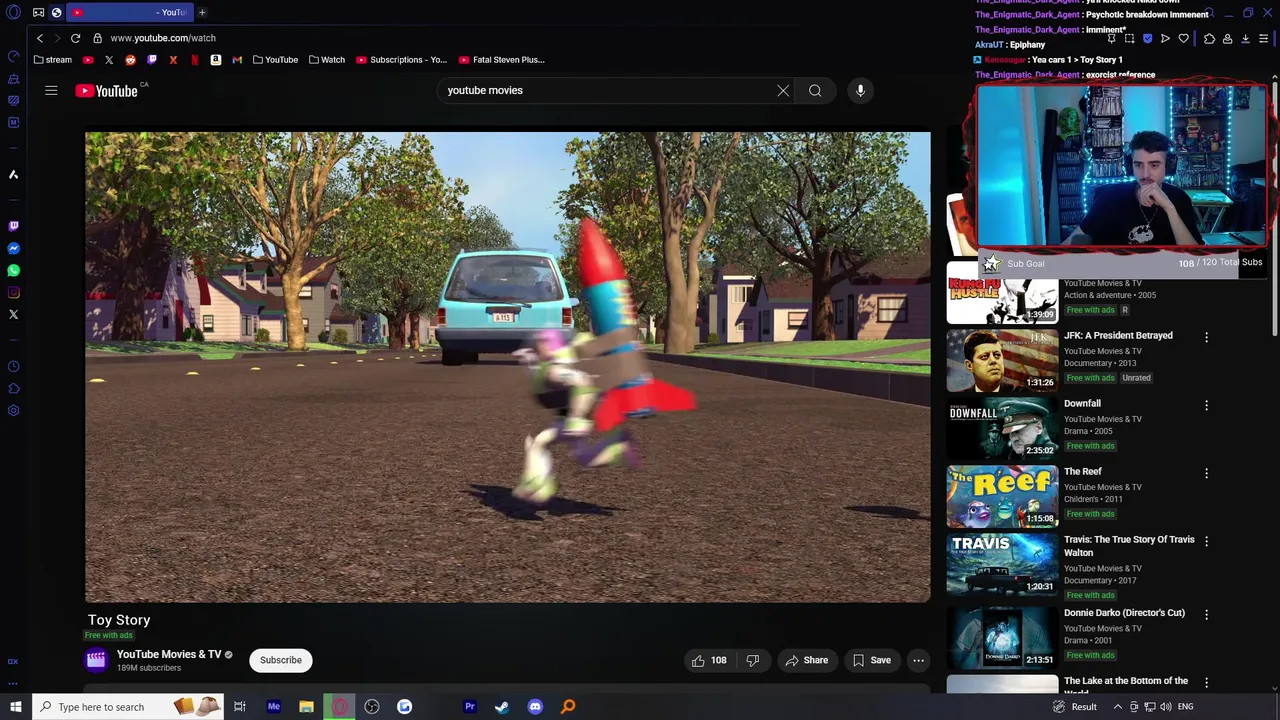Open a new browser tab
This screenshot has height=720, width=1280.
coord(202,12)
